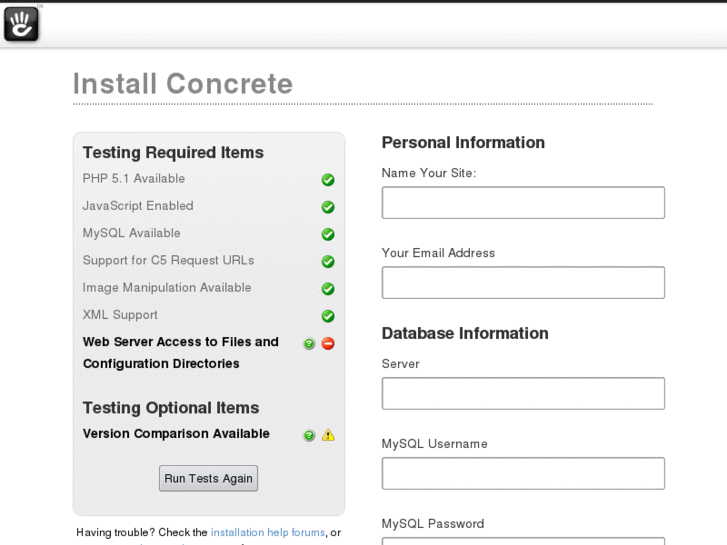The width and height of the screenshot is (727, 545).
Task: Click the red error icon for Web Server Access
Action: click(328, 344)
